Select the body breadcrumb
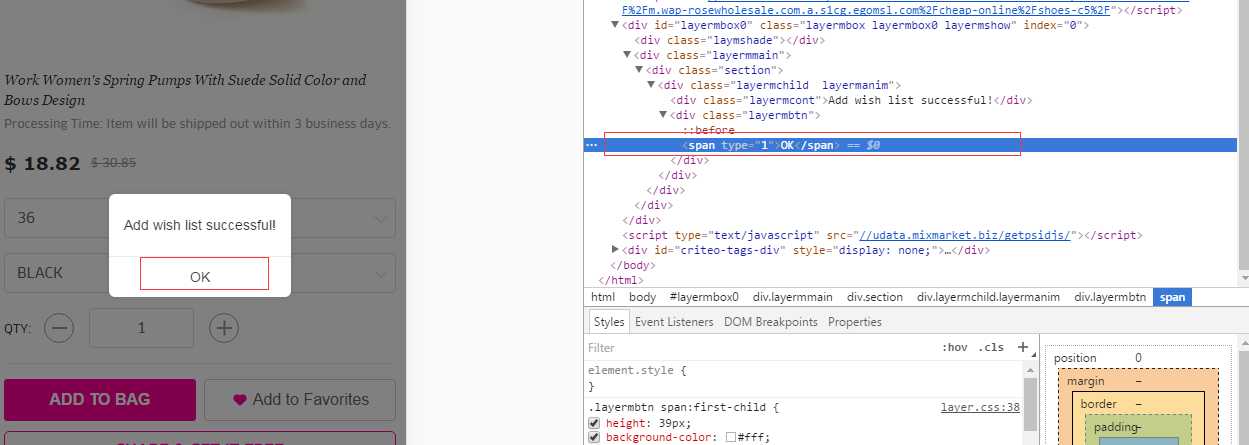 pyautogui.click(x=643, y=297)
